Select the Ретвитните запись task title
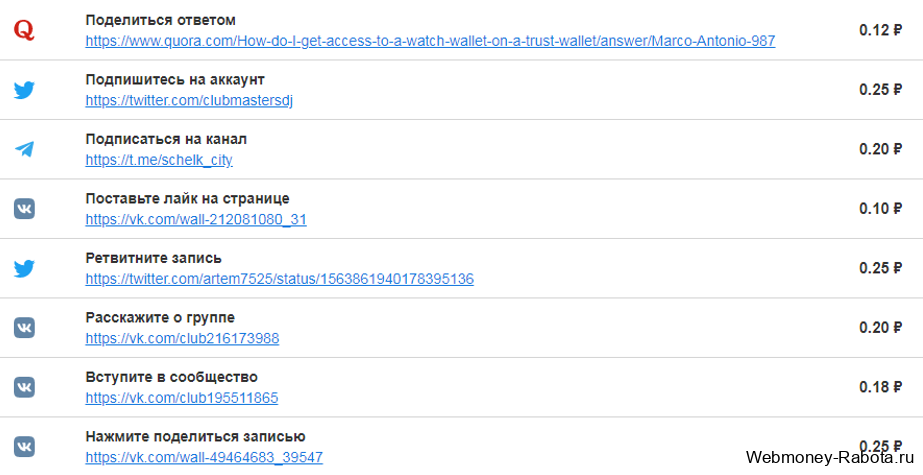 tap(154, 258)
